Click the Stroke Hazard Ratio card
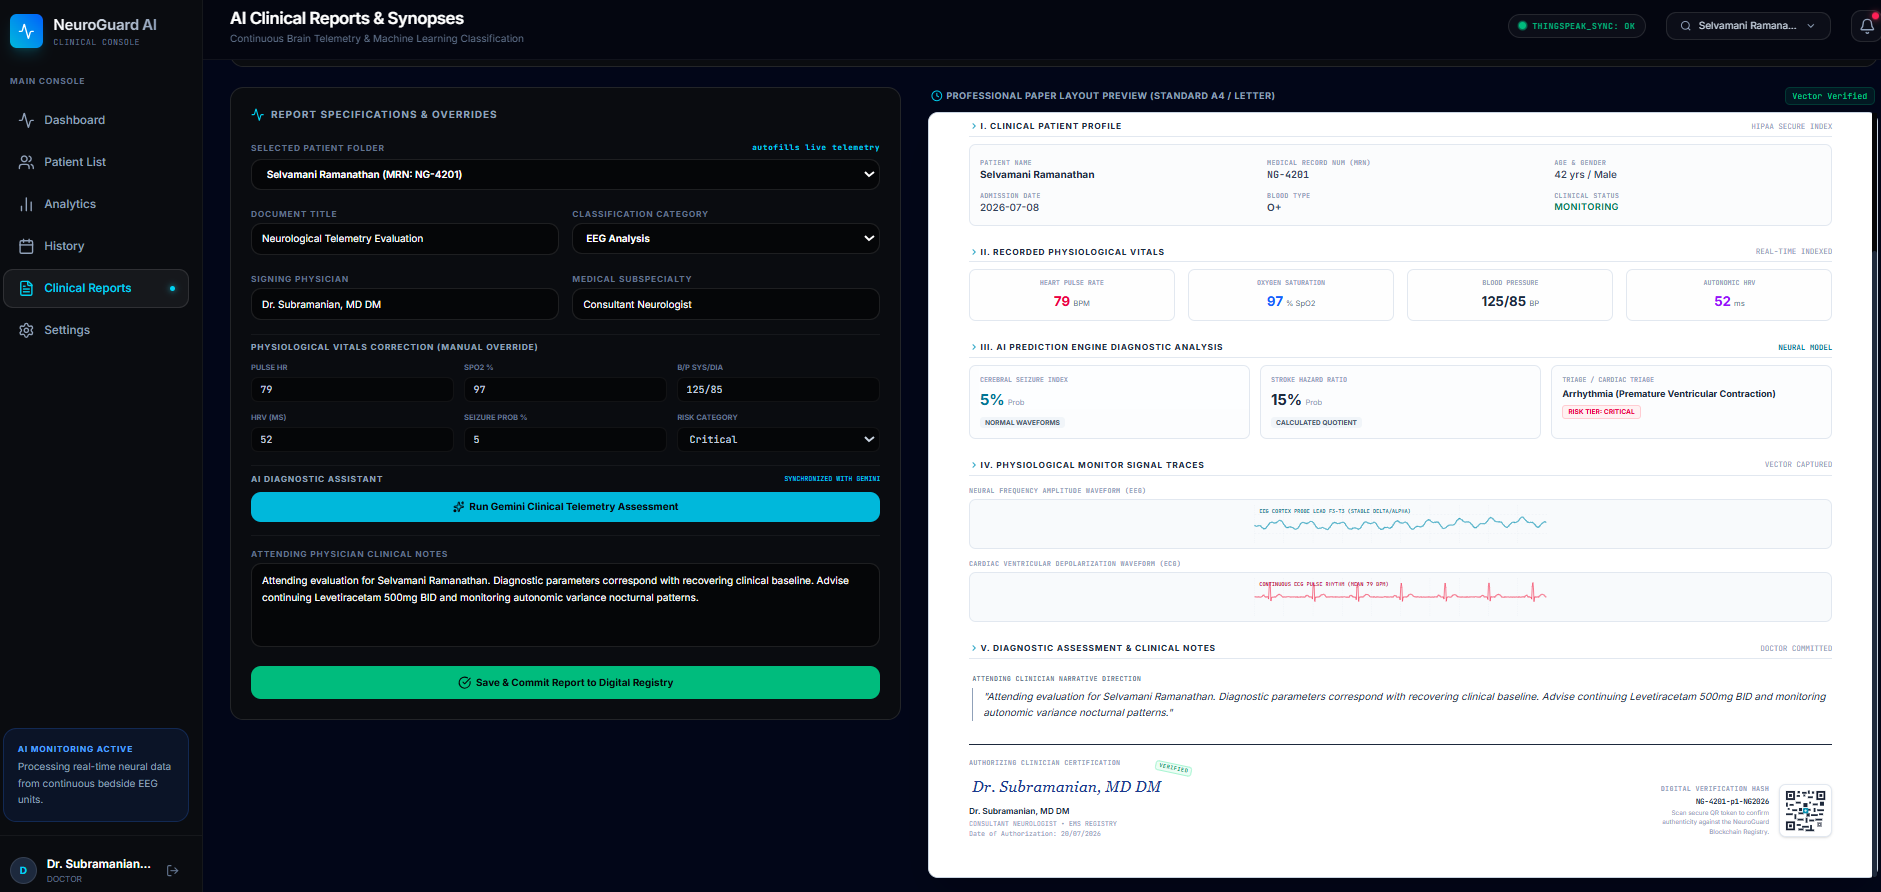Viewport: 1881px width, 892px height. [1400, 402]
